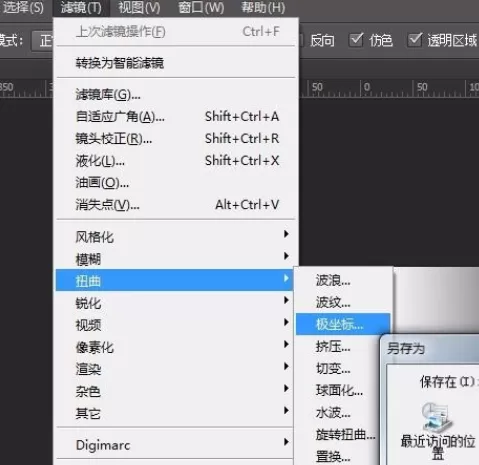Open 液化(L)... filter
Screen dimensions: 479x465
point(176,161)
